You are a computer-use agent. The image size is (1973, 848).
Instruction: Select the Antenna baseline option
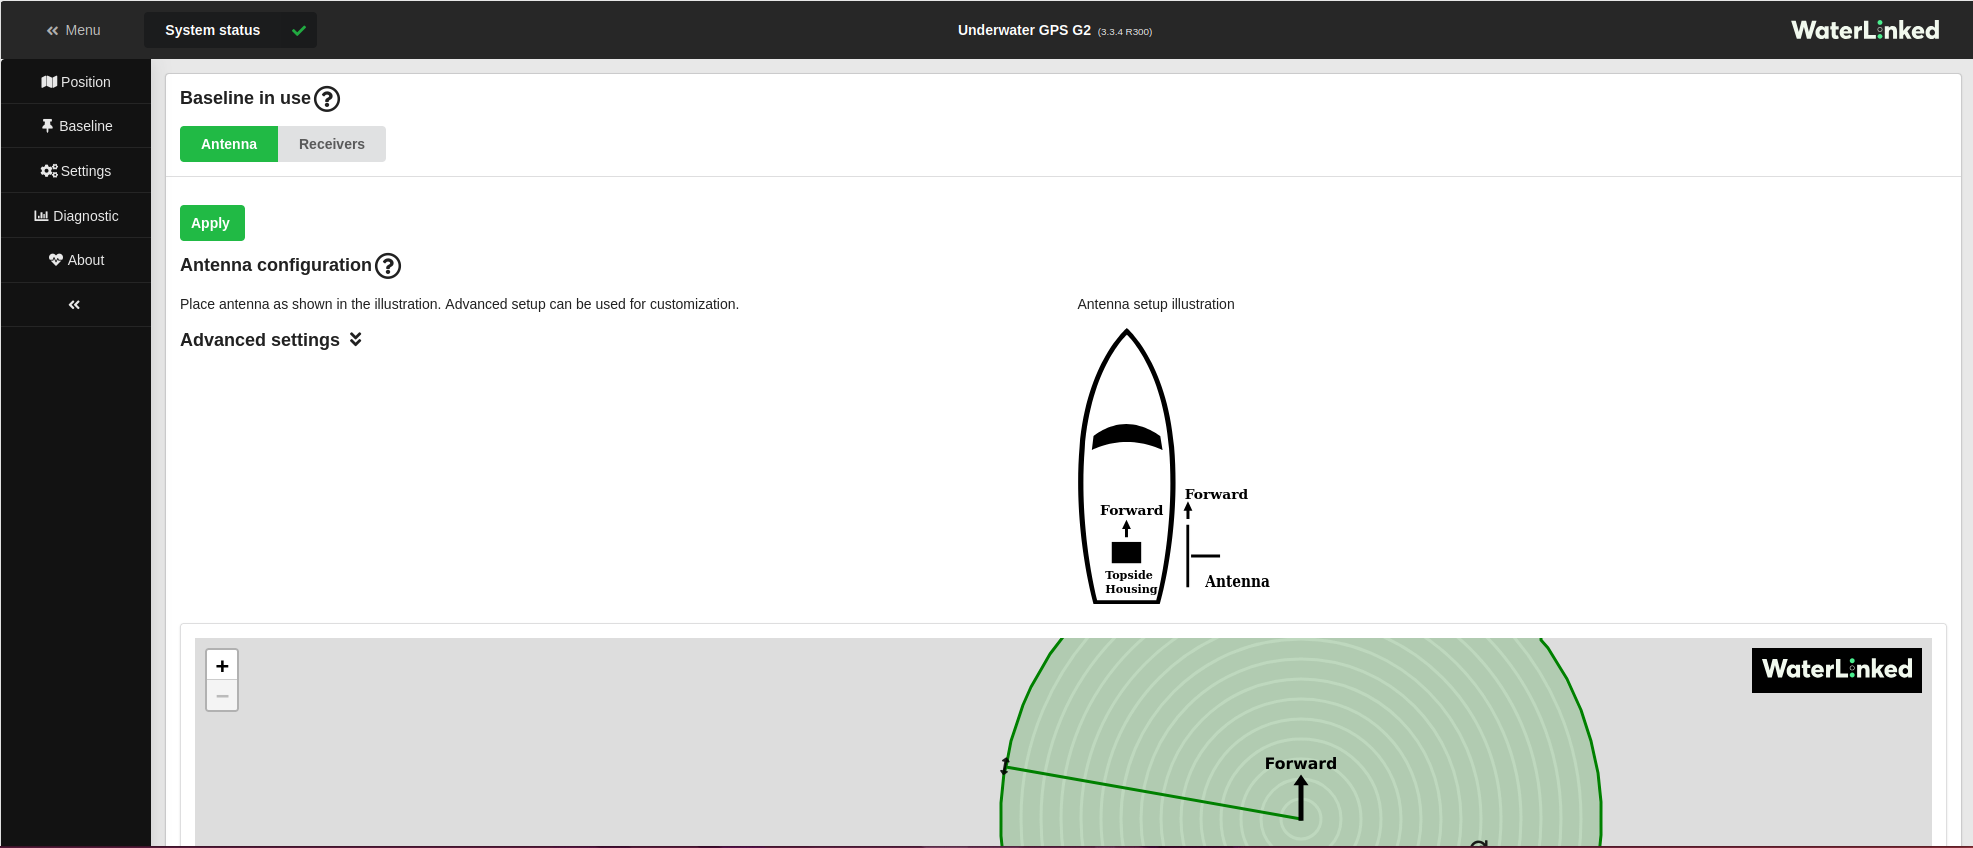point(229,144)
